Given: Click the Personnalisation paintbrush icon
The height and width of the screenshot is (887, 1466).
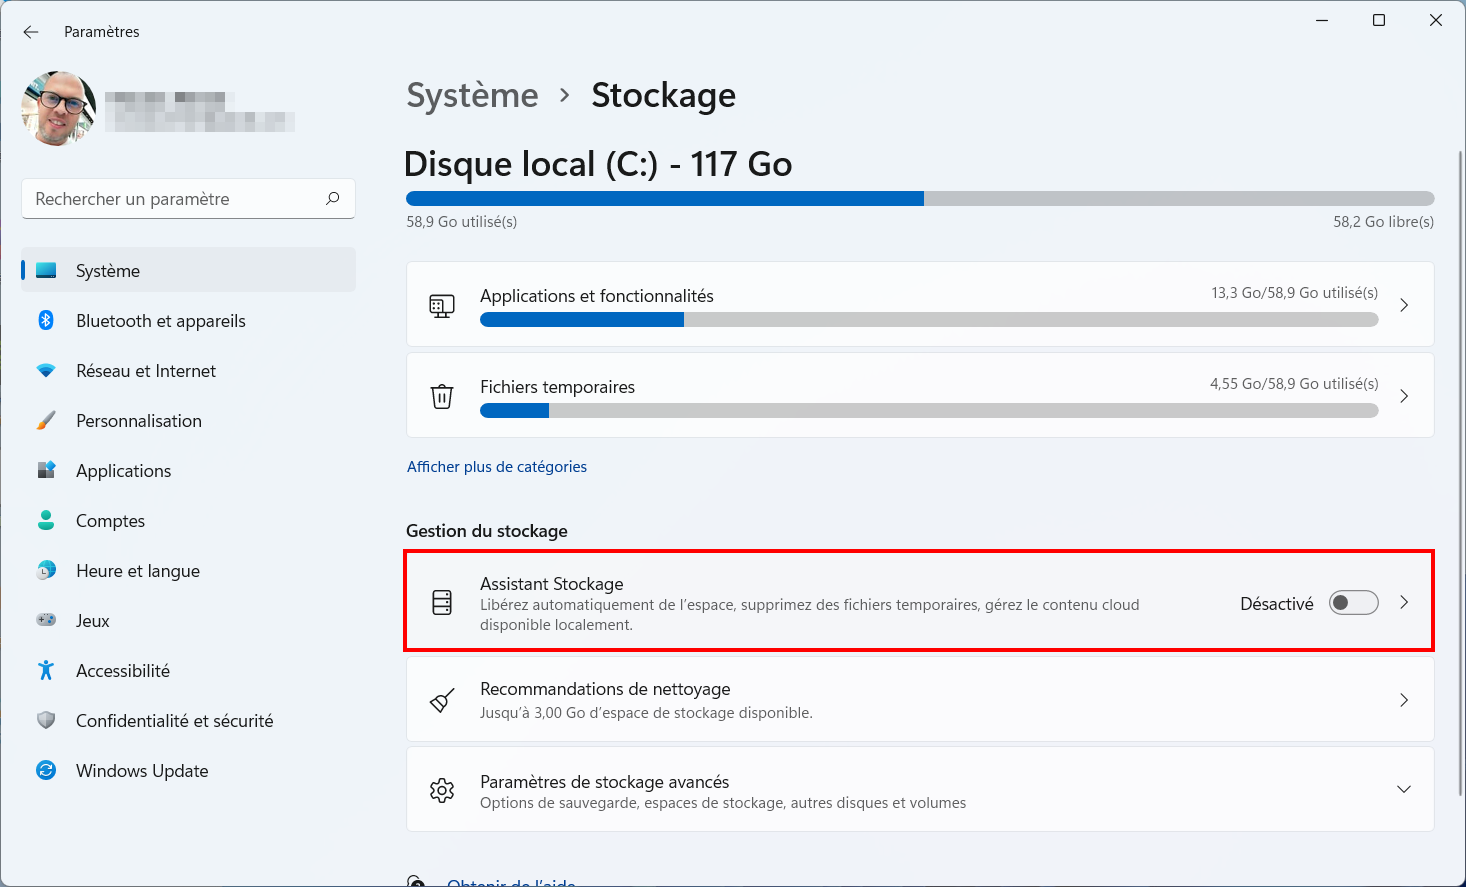Looking at the screenshot, I should click(46, 420).
